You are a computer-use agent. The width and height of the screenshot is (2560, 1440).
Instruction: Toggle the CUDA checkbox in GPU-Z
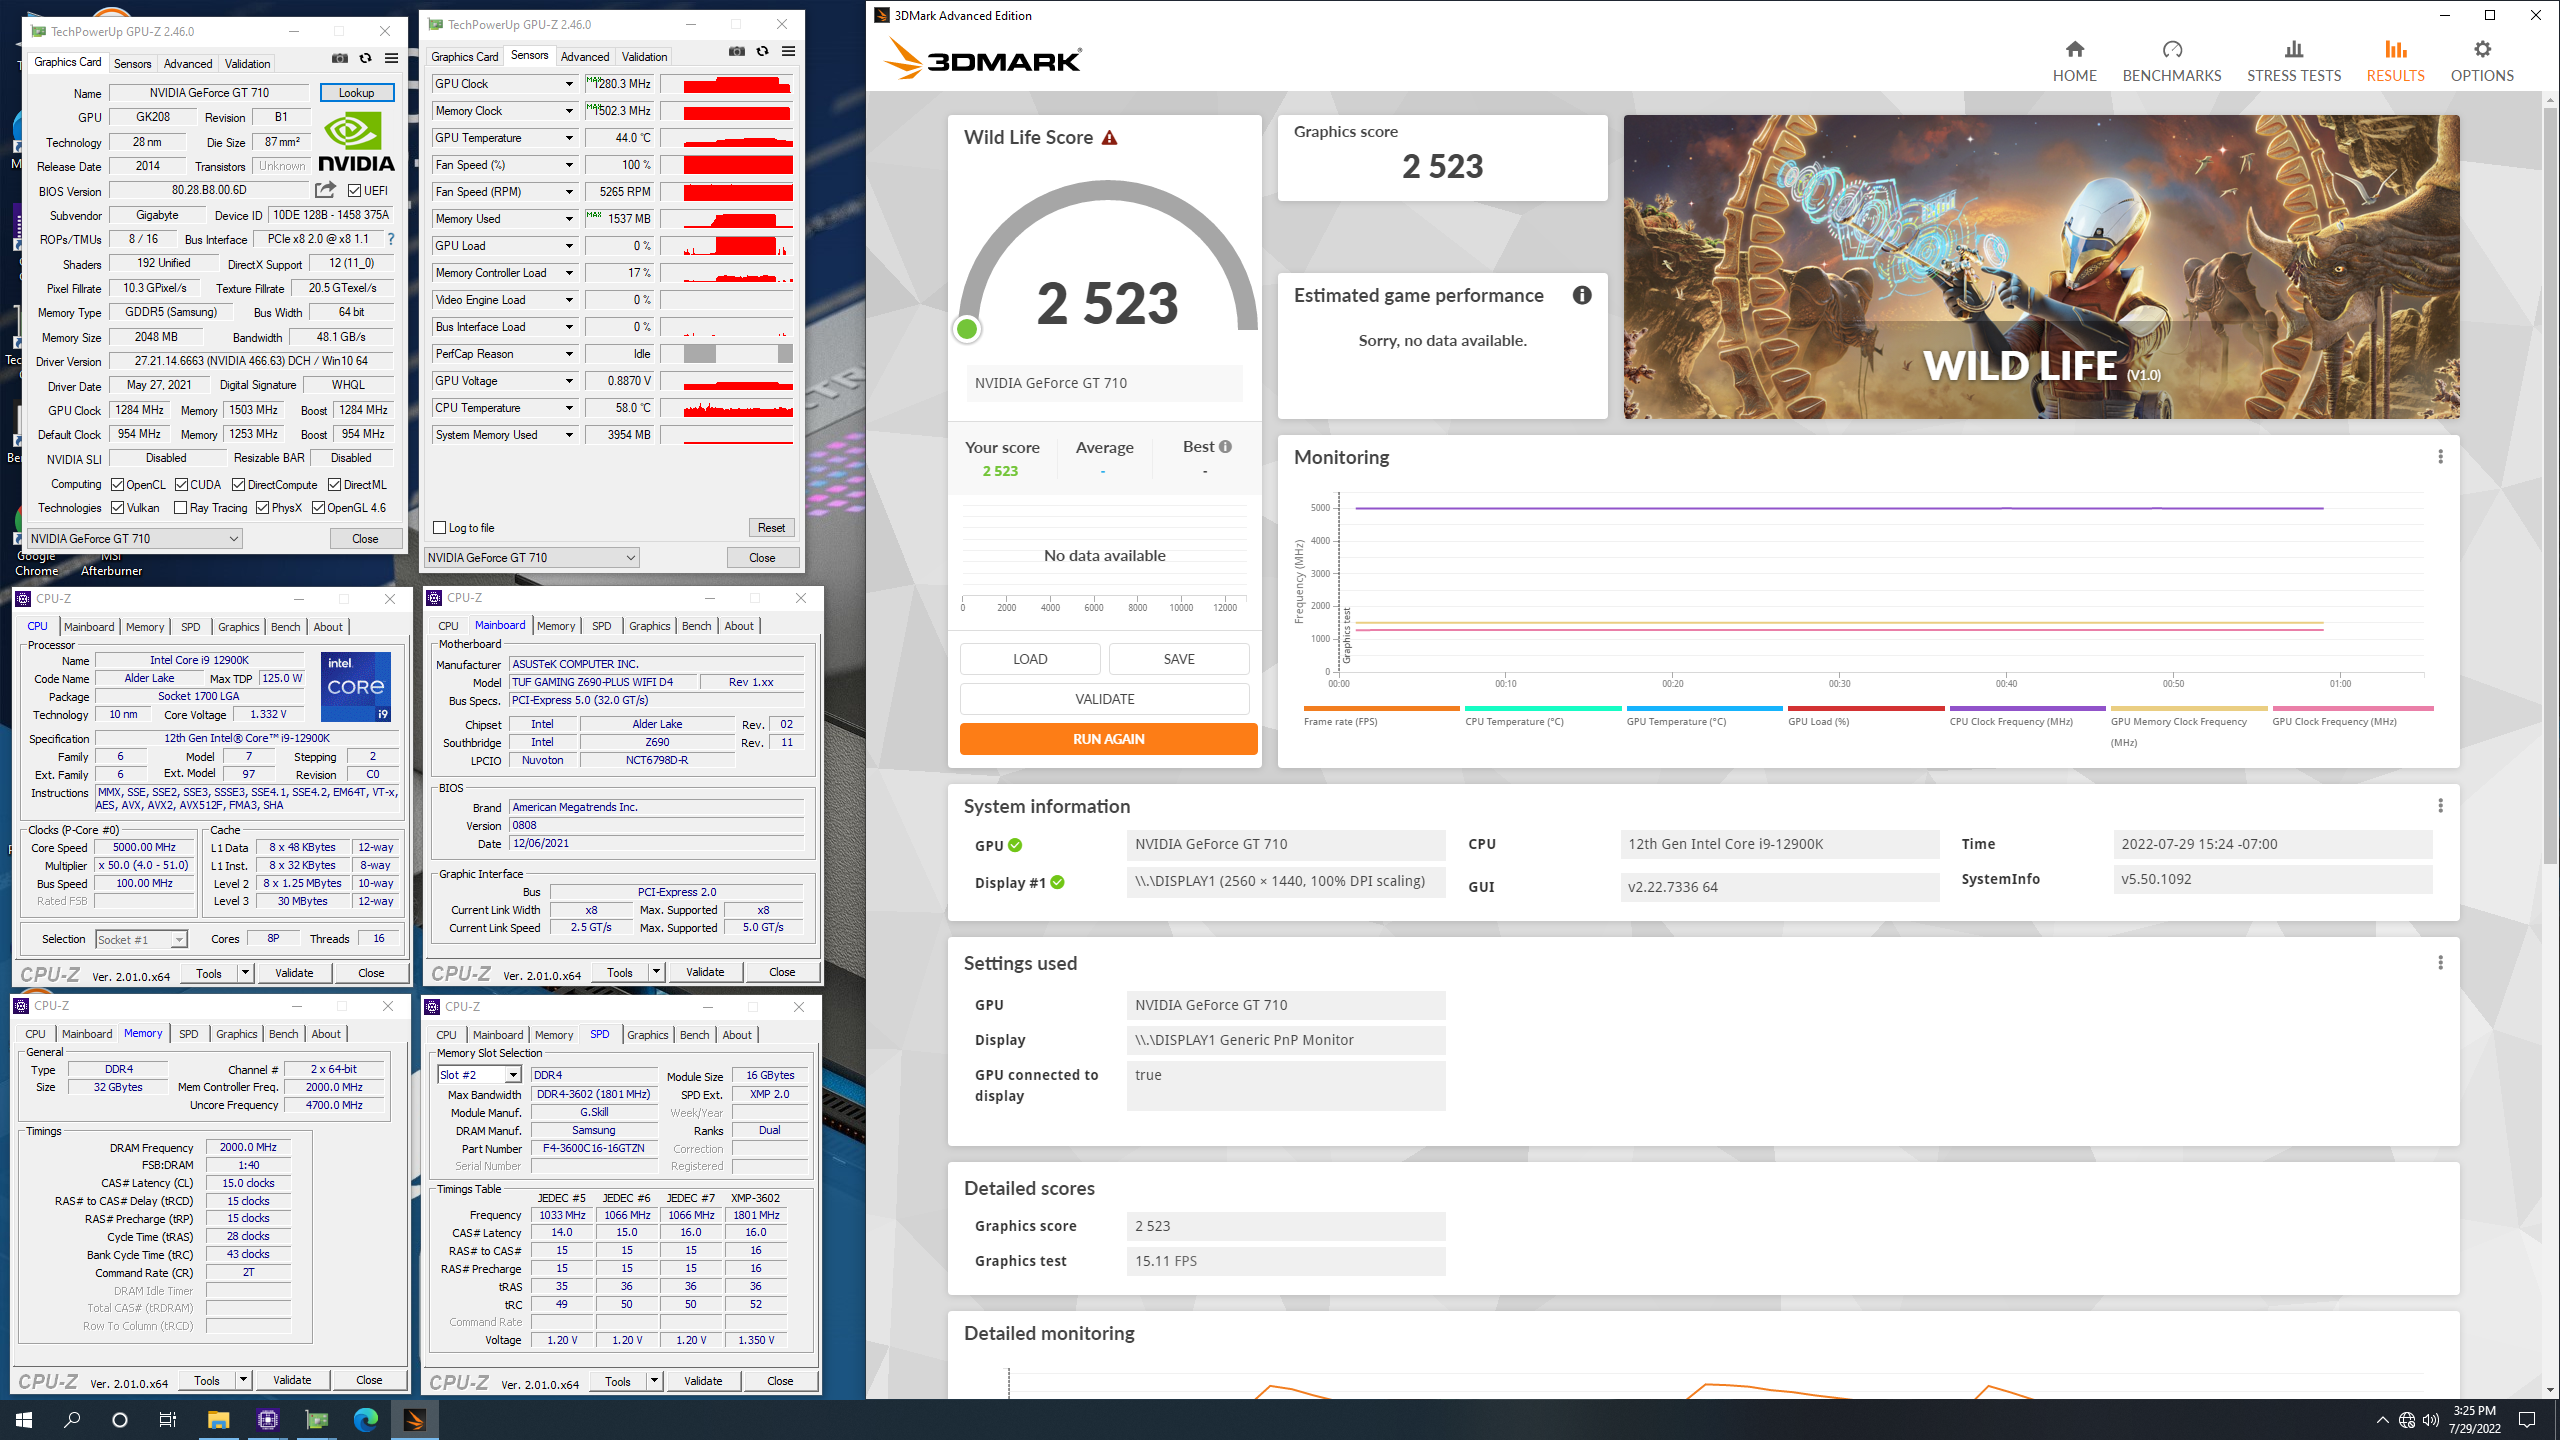click(181, 485)
